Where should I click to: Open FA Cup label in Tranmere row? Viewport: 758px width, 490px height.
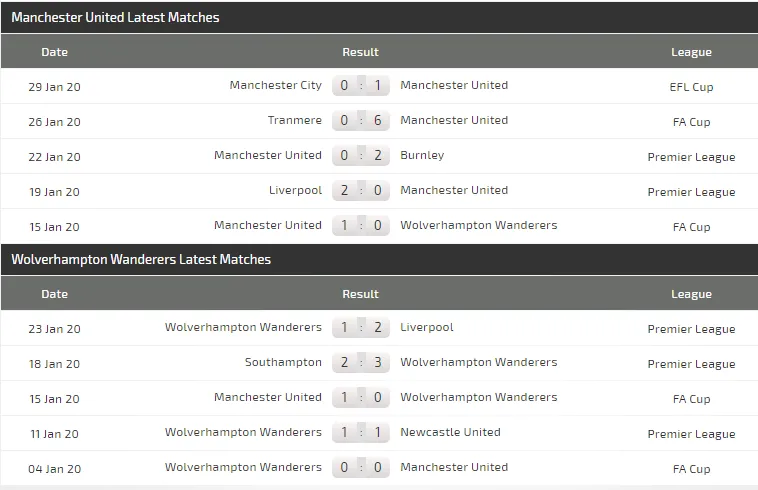pyautogui.click(x=691, y=122)
